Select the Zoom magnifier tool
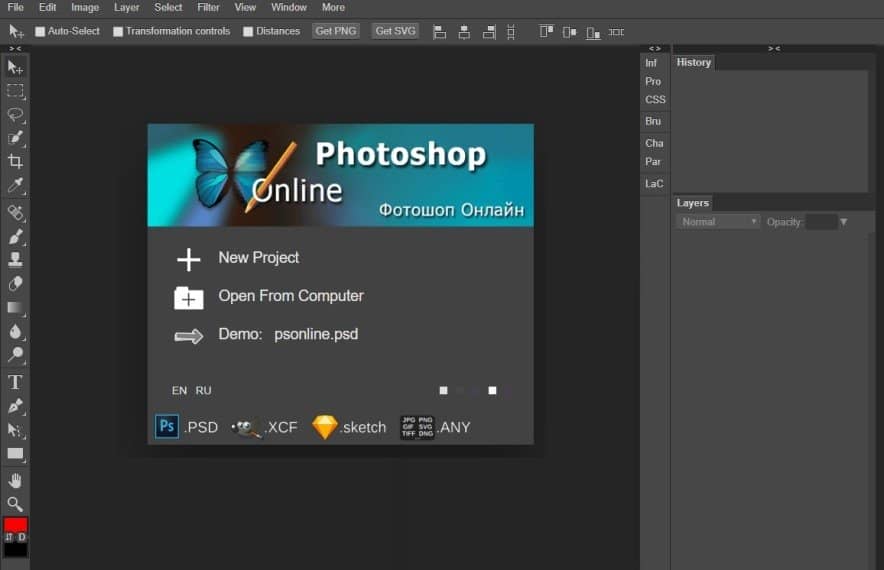The image size is (884, 570). click(15, 504)
